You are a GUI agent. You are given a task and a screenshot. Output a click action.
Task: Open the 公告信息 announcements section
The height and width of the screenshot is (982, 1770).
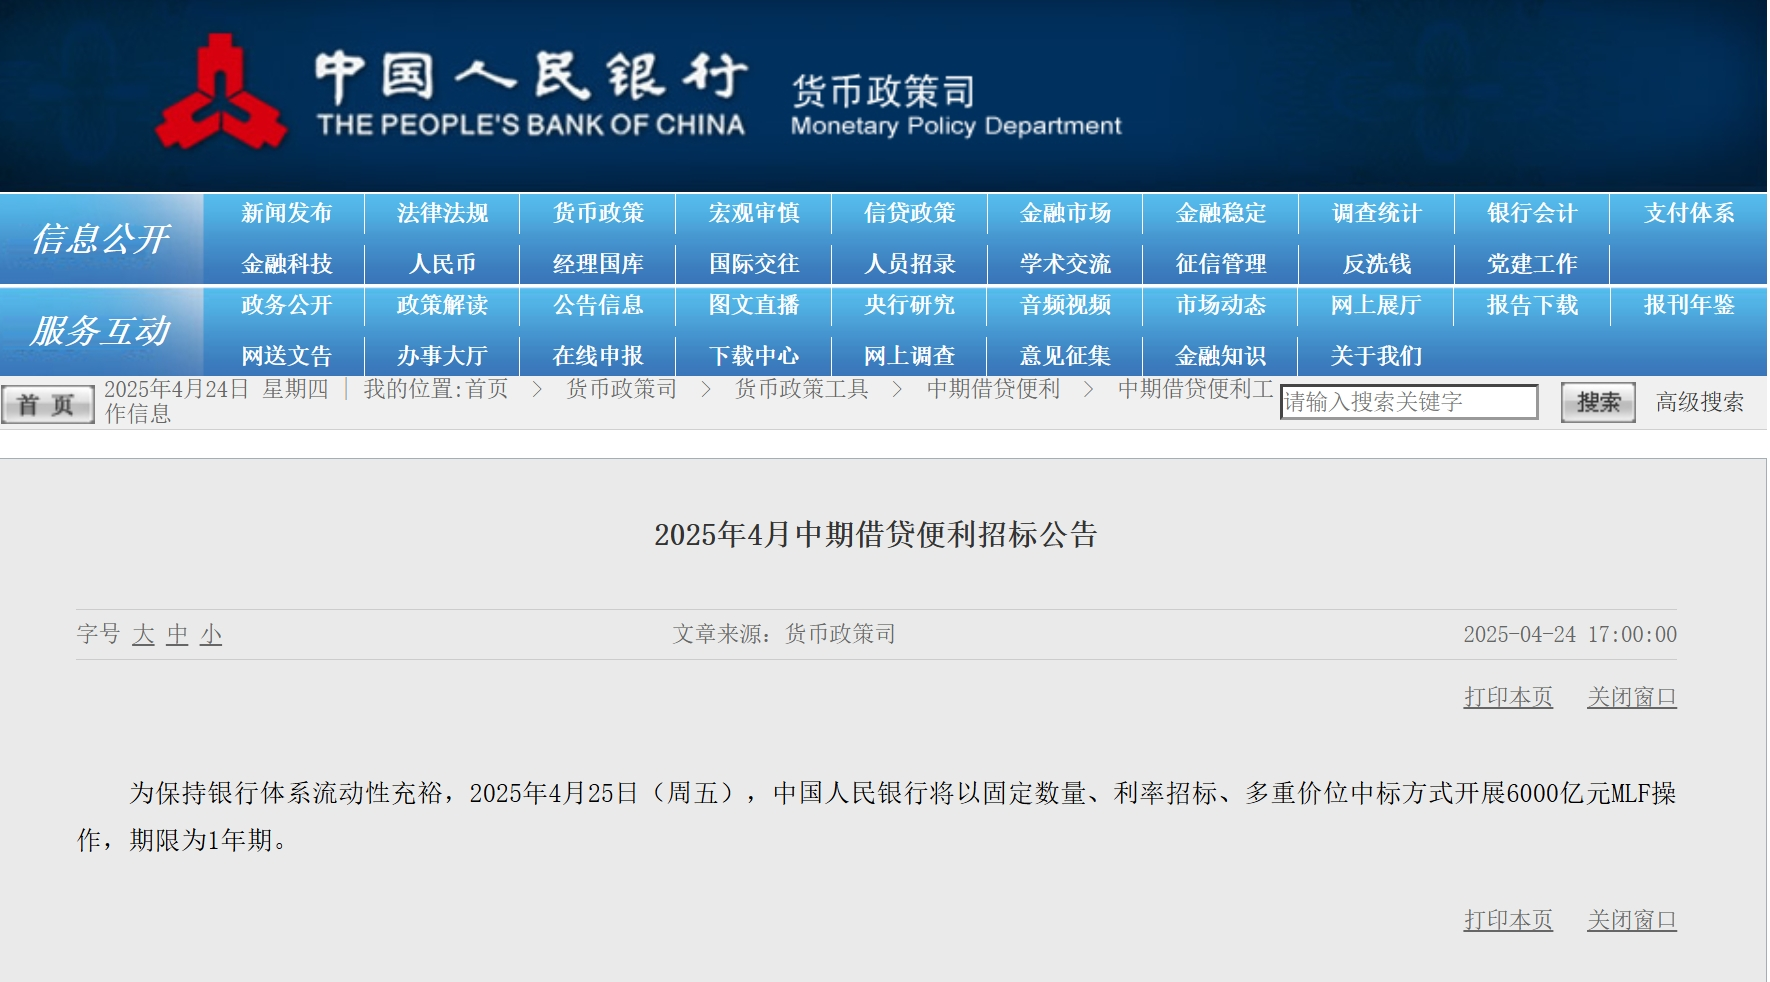597,306
